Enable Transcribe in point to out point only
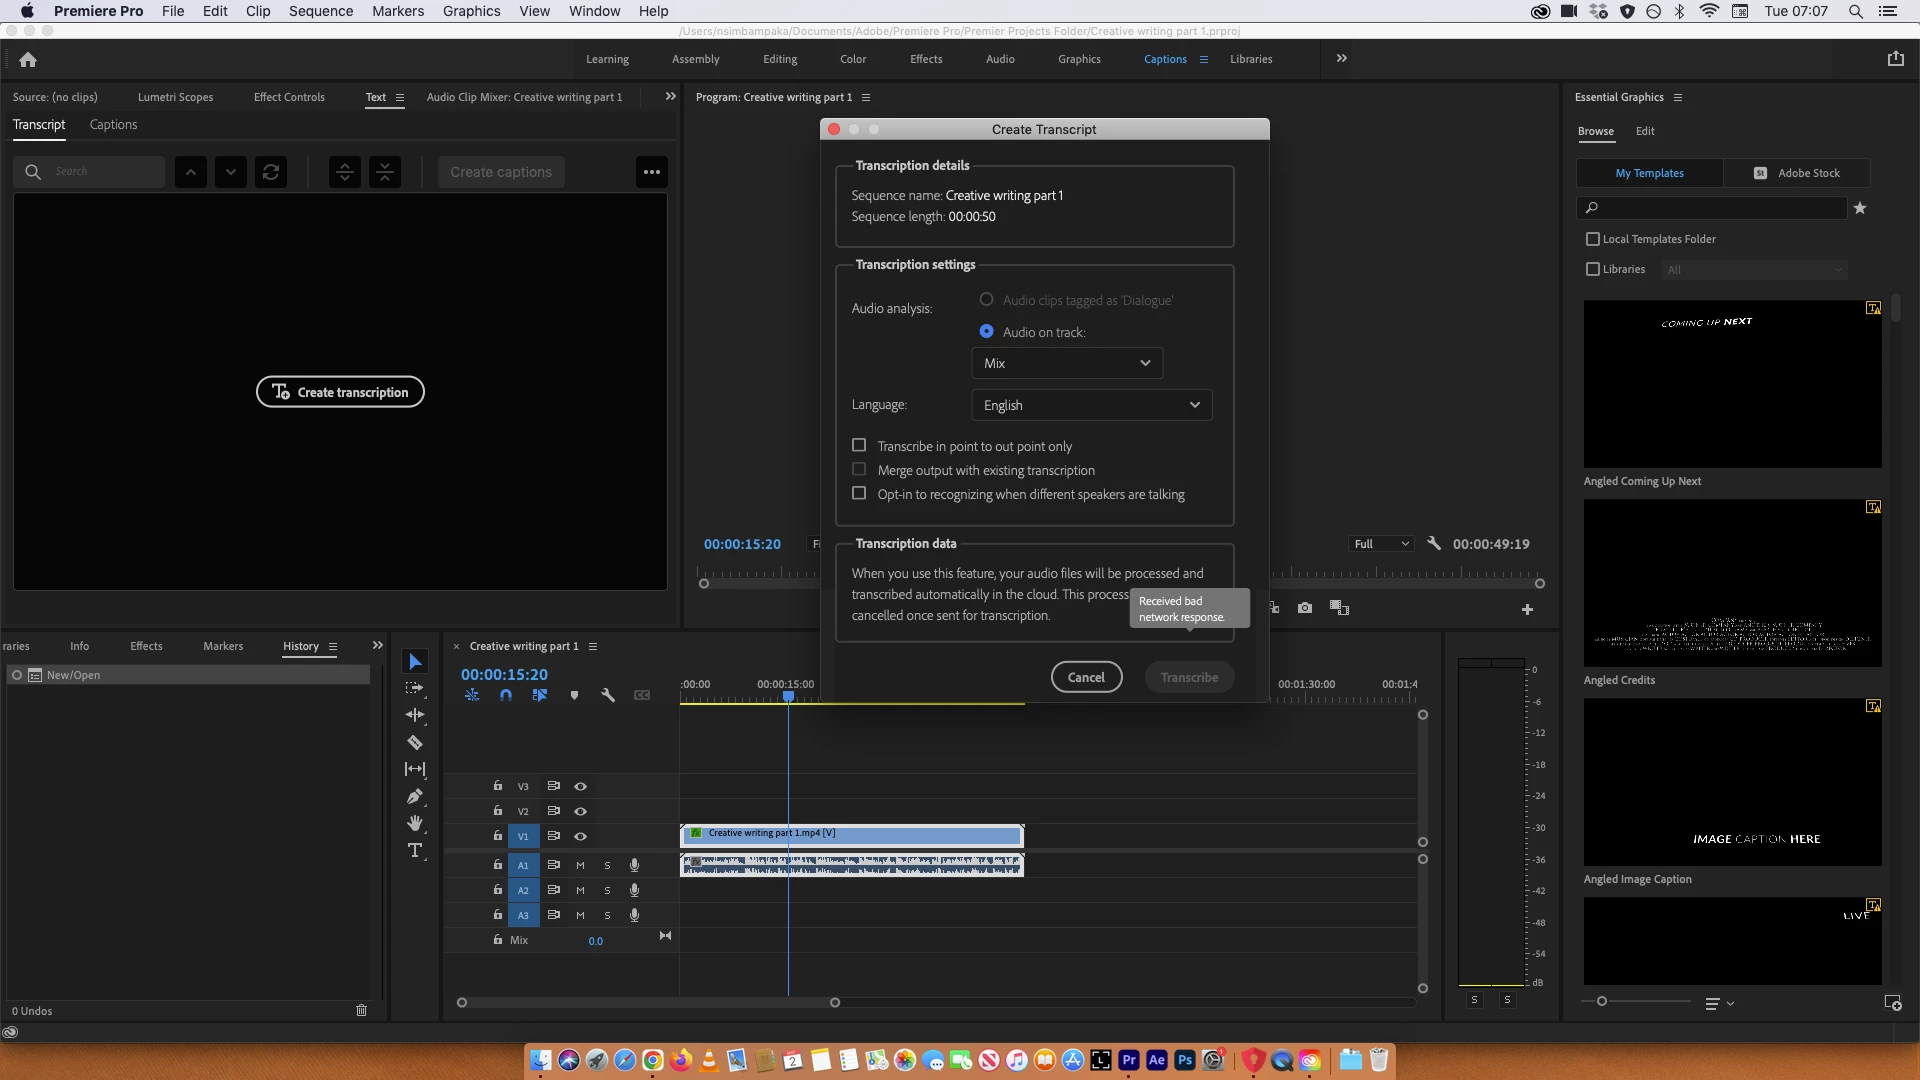Viewport: 1920px width, 1080px height. [859, 445]
